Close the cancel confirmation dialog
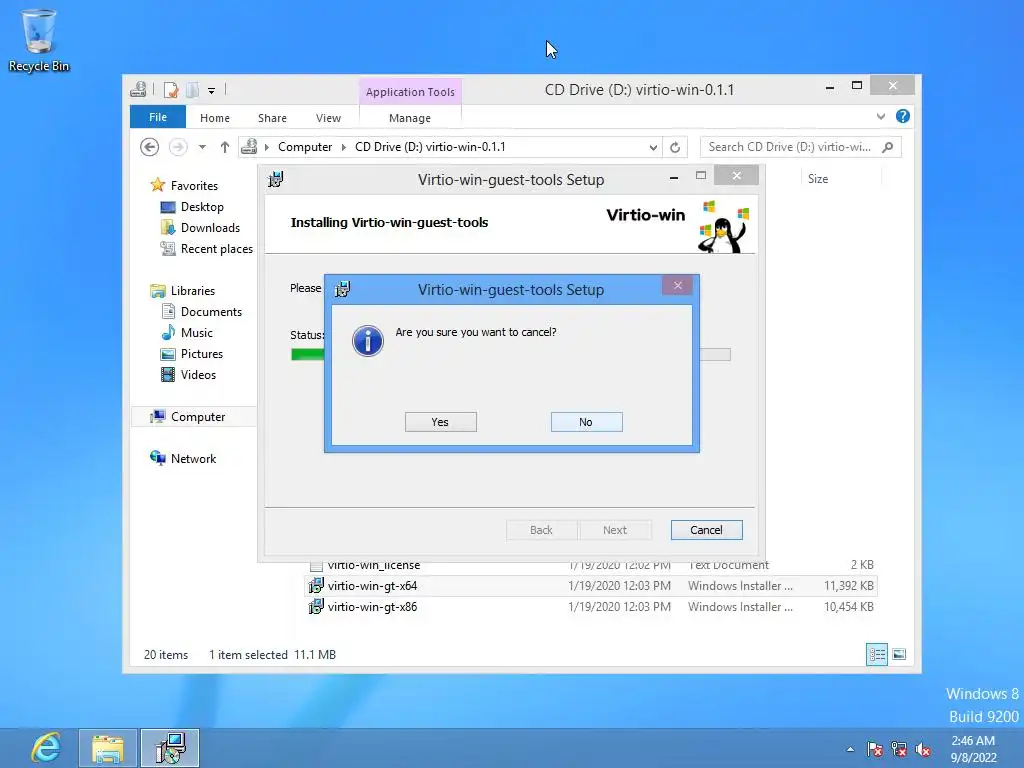The width and height of the screenshot is (1024, 768). (x=677, y=285)
